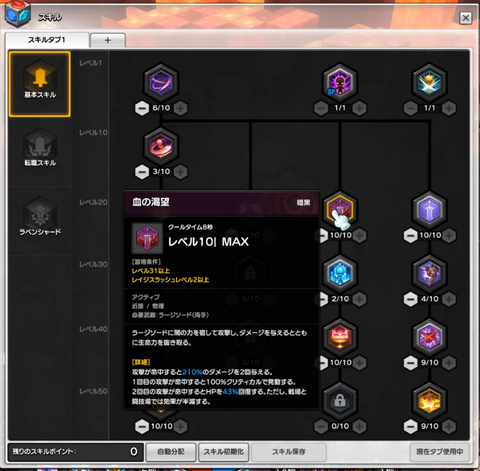This screenshot has height=471, width=480.
Task: Click the 暗黒 attribute tag in tooltip
Action: (x=303, y=203)
